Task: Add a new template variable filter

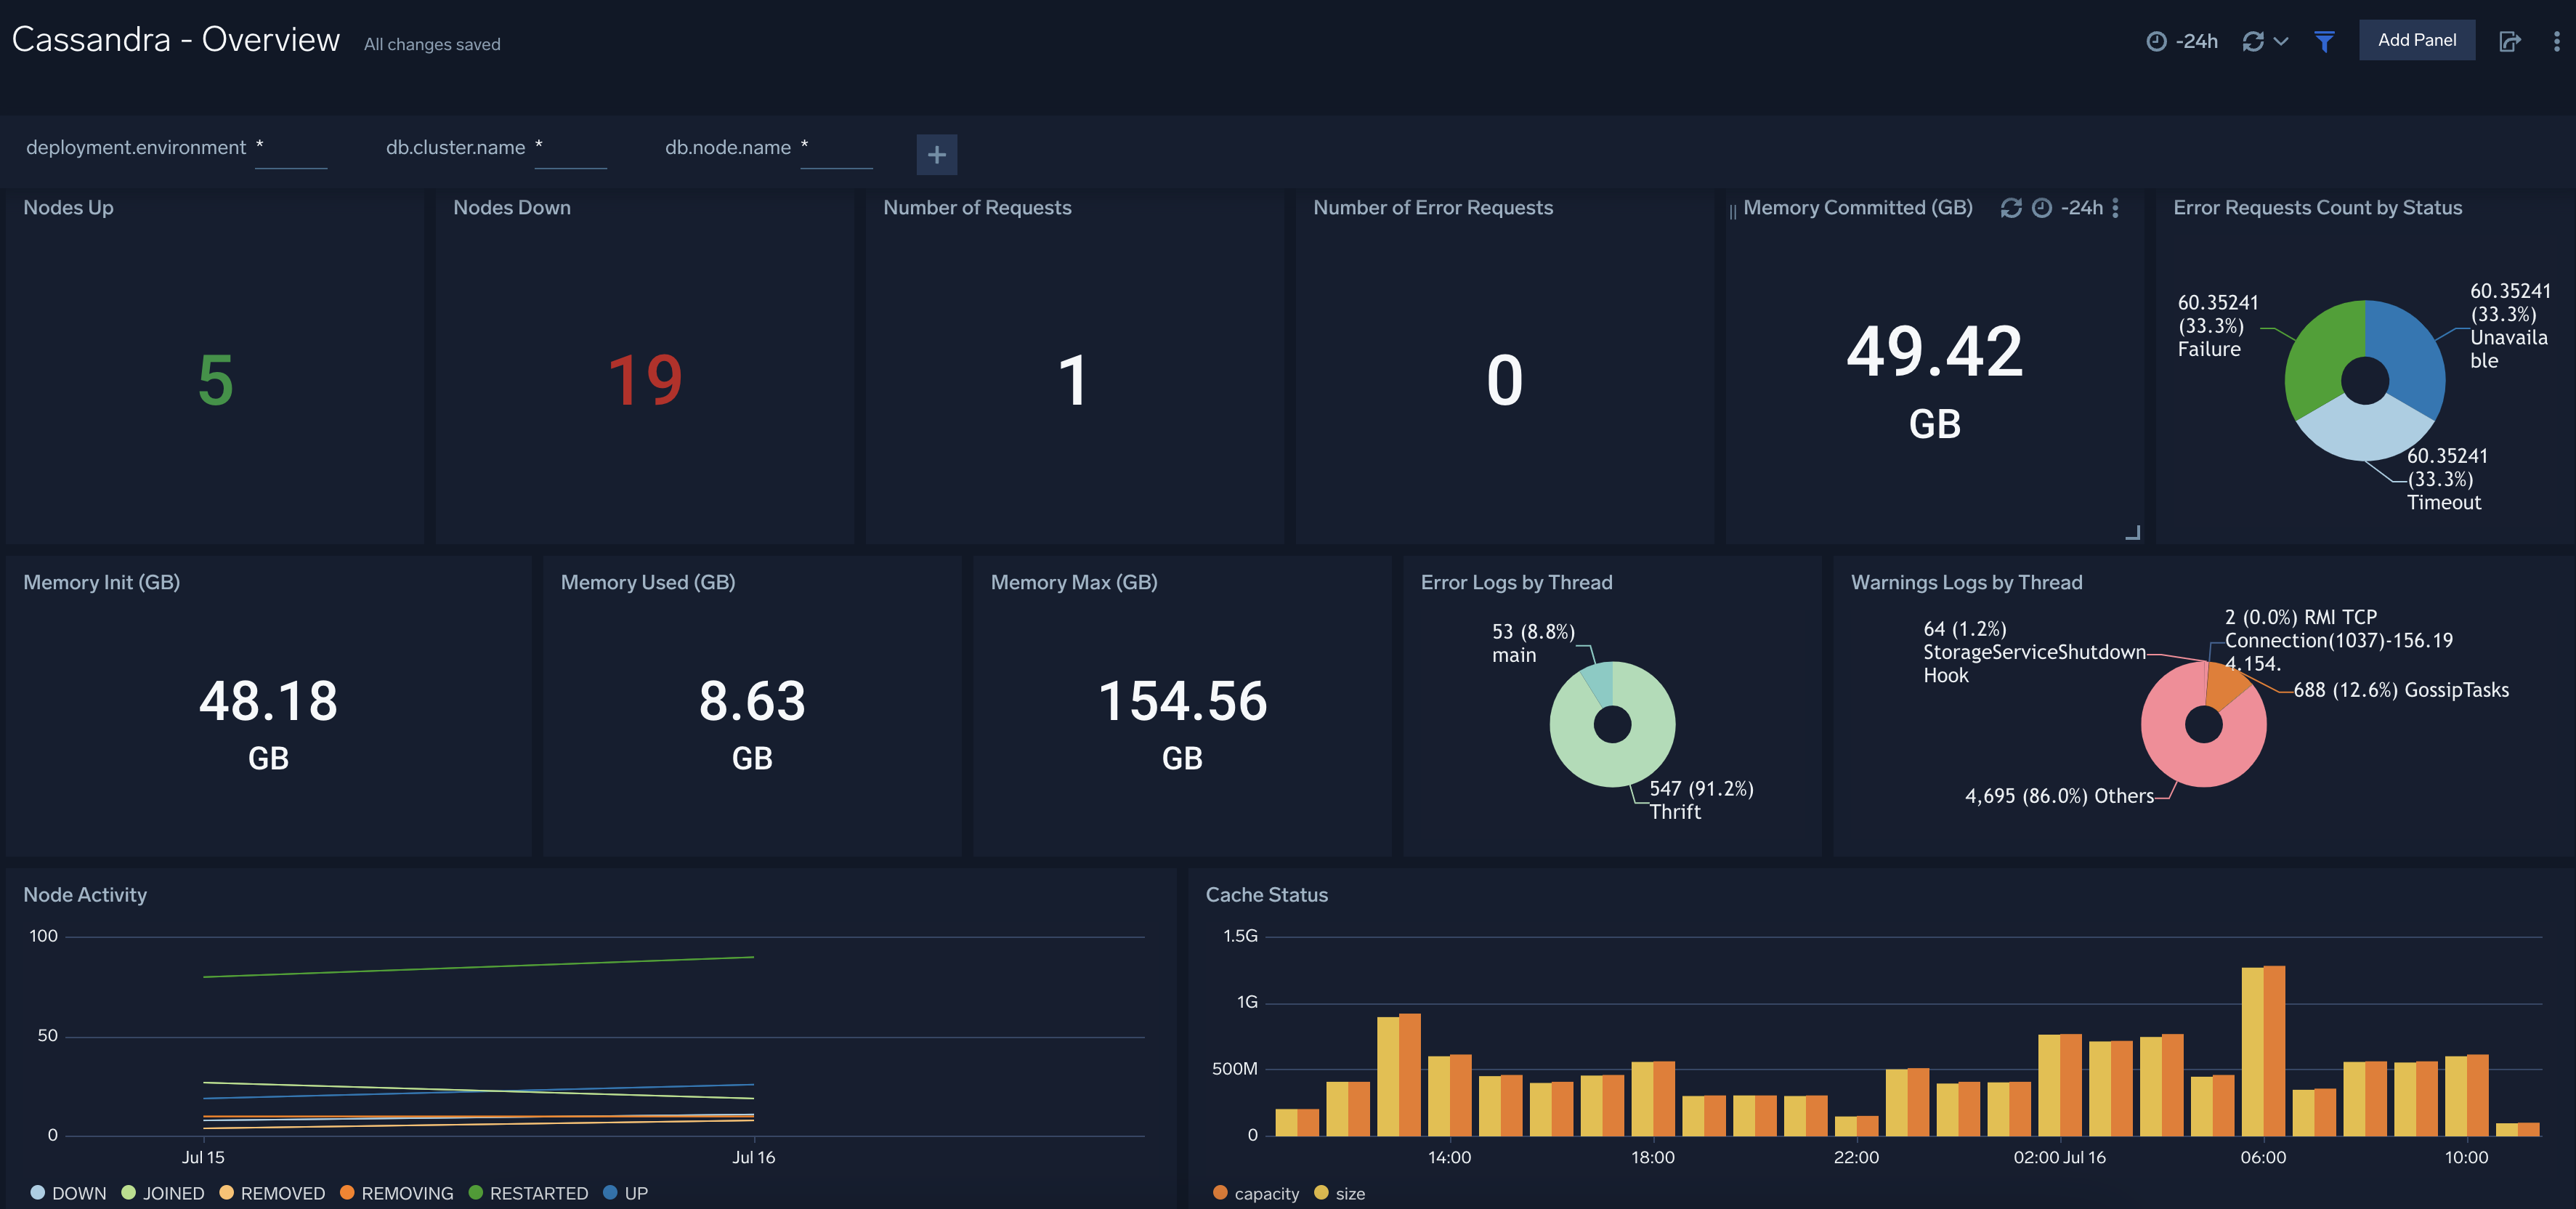Action: pos(936,154)
